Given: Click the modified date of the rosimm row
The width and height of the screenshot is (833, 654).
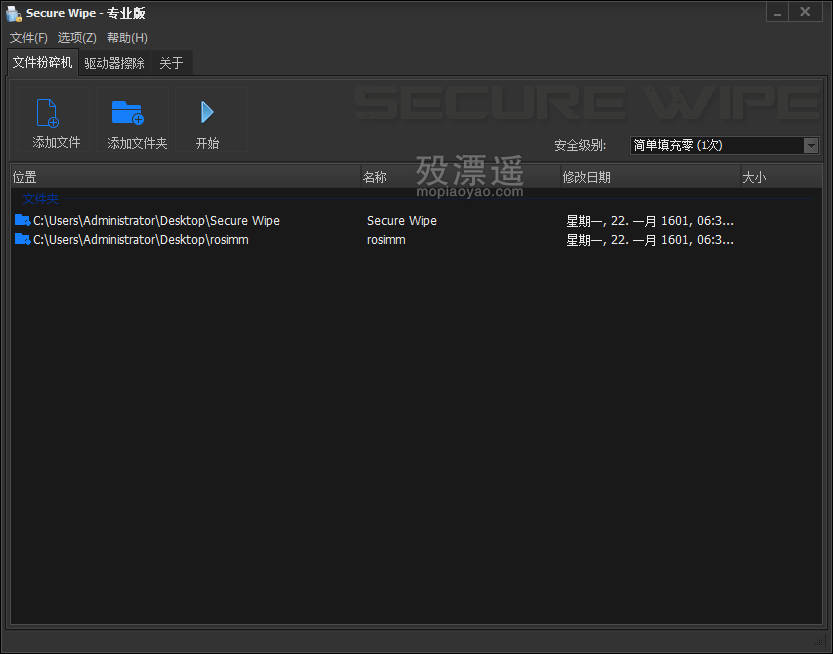Looking at the screenshot, I should coord(650,240).
